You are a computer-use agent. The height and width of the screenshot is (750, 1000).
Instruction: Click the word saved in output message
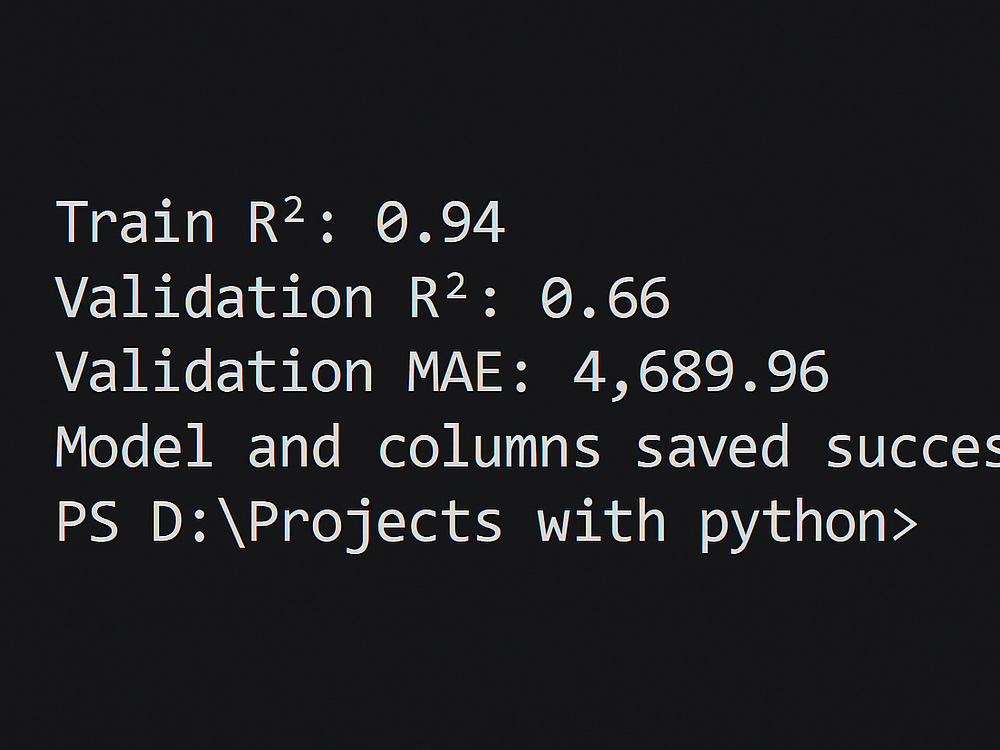click(713, 446)
